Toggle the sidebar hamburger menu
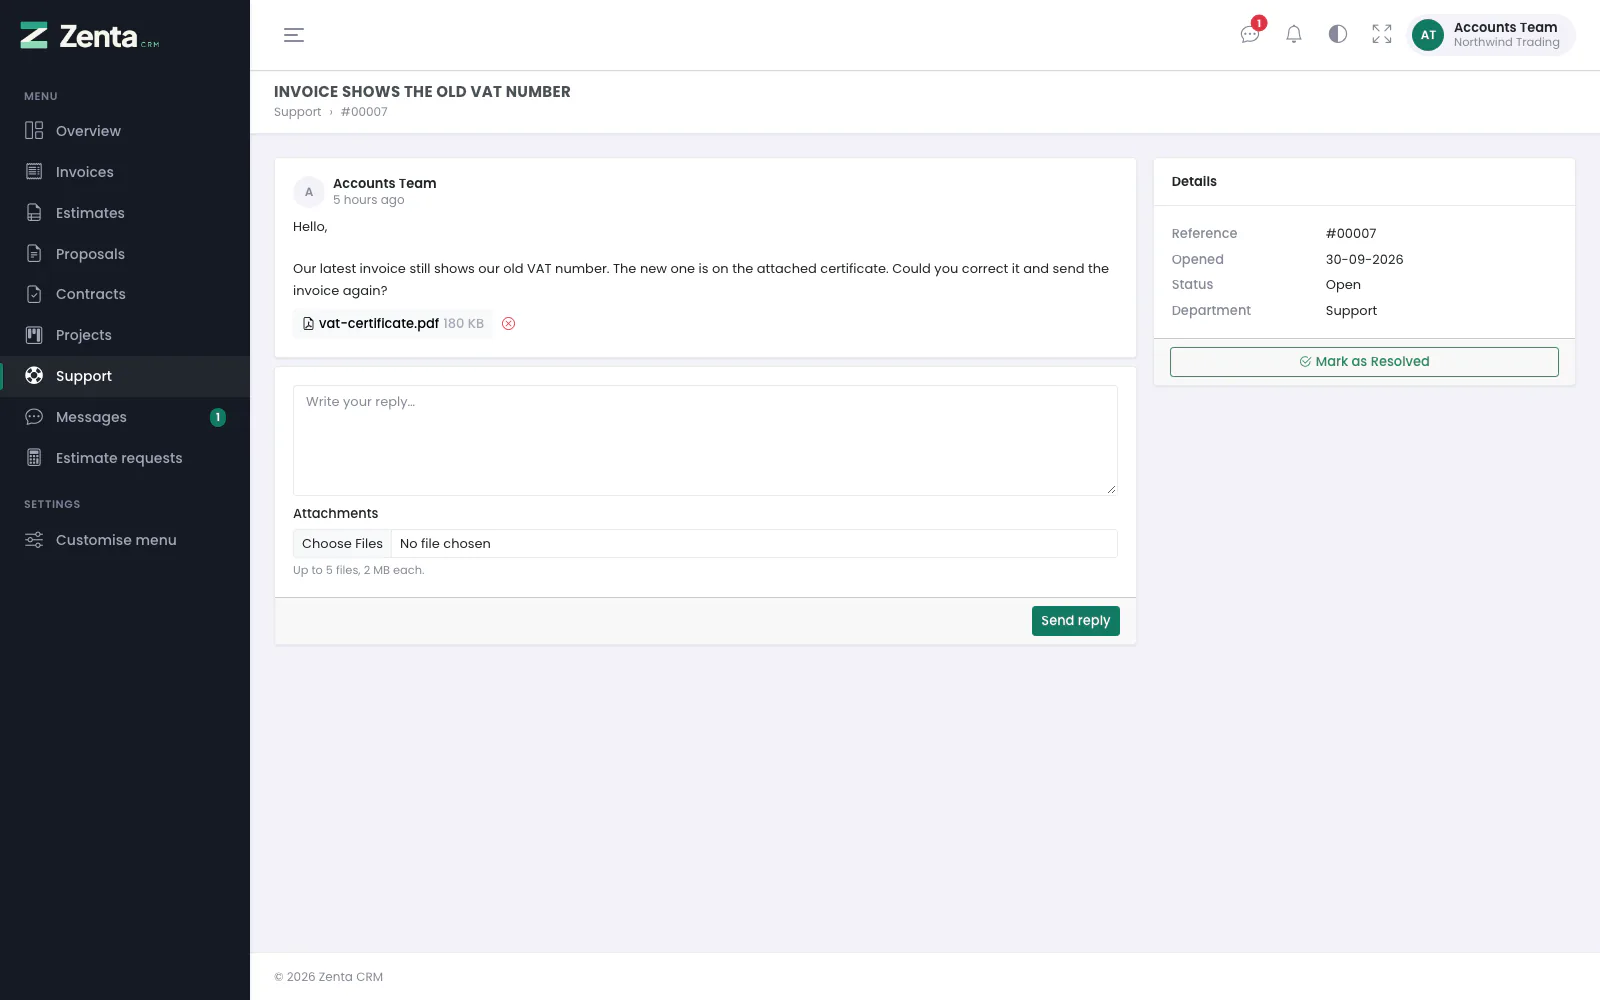Screen dimensions: 1600x1000 coord(294,35)
